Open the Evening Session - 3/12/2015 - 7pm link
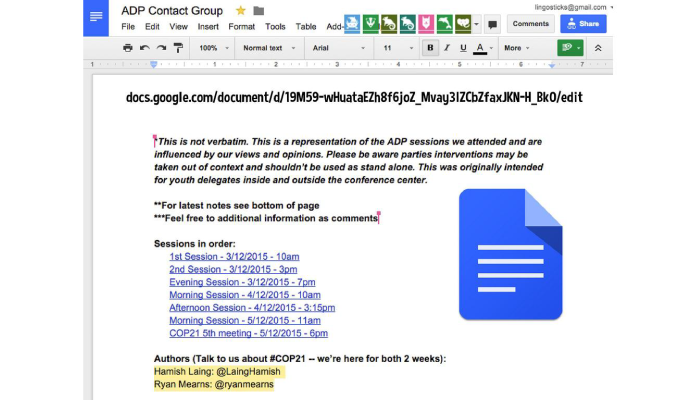The width and height of the screenshot is (700, 400). click(x=242, y=282)
